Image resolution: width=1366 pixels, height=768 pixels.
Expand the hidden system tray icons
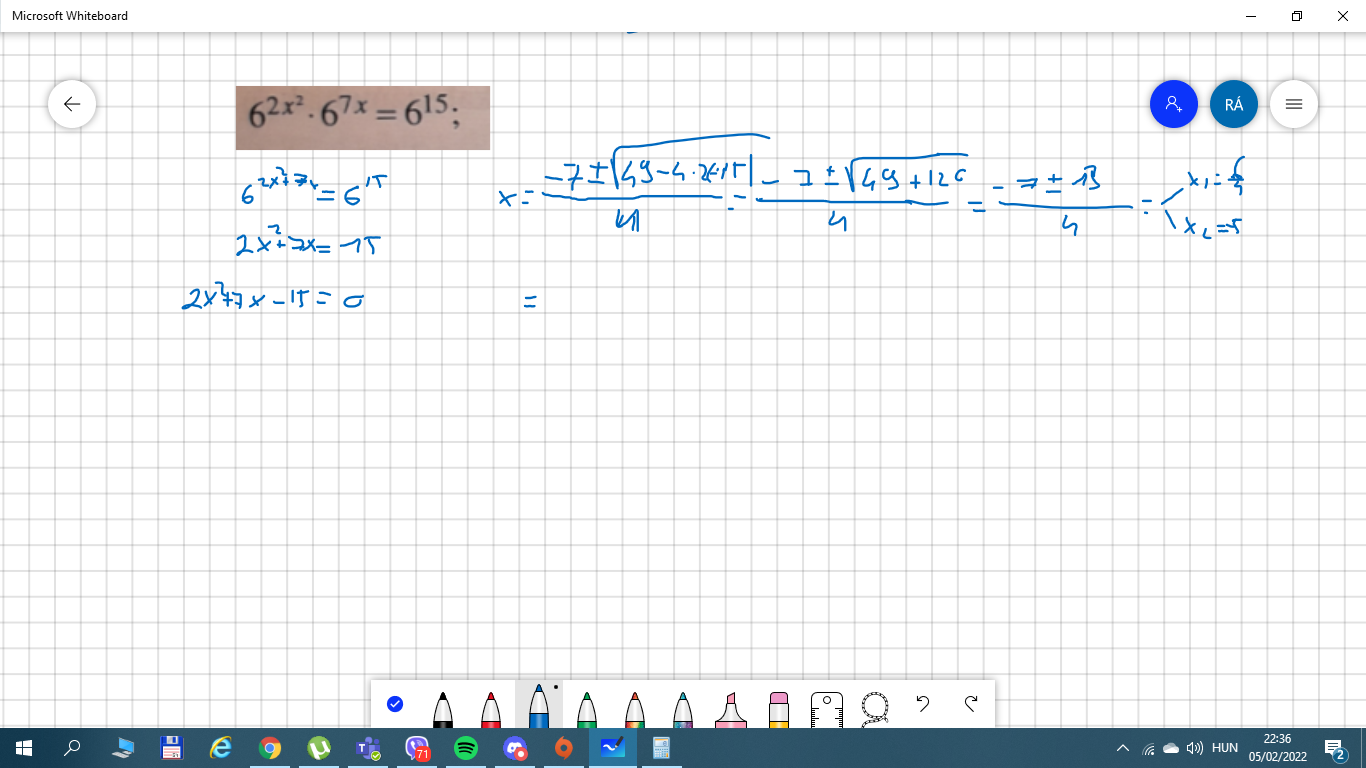[1123, 748]
